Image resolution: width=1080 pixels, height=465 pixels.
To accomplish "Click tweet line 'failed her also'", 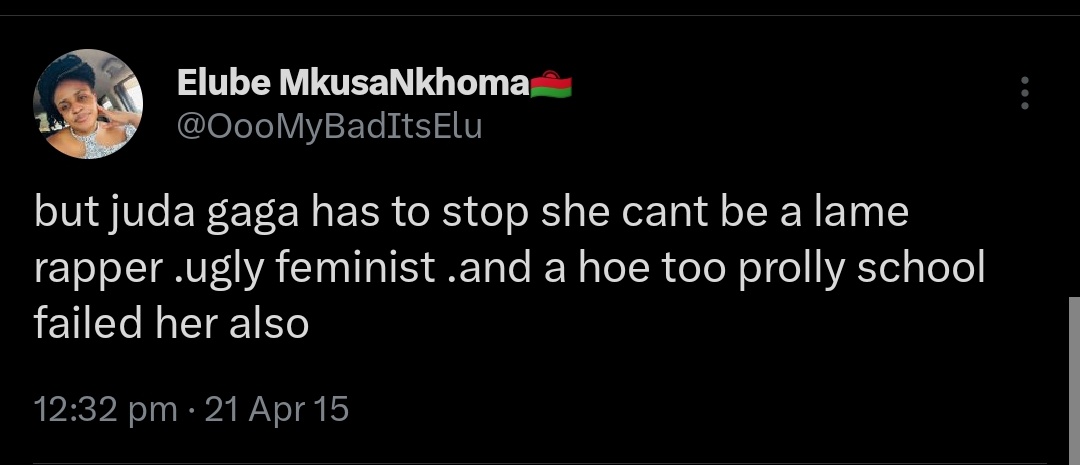I will point(171,323).
